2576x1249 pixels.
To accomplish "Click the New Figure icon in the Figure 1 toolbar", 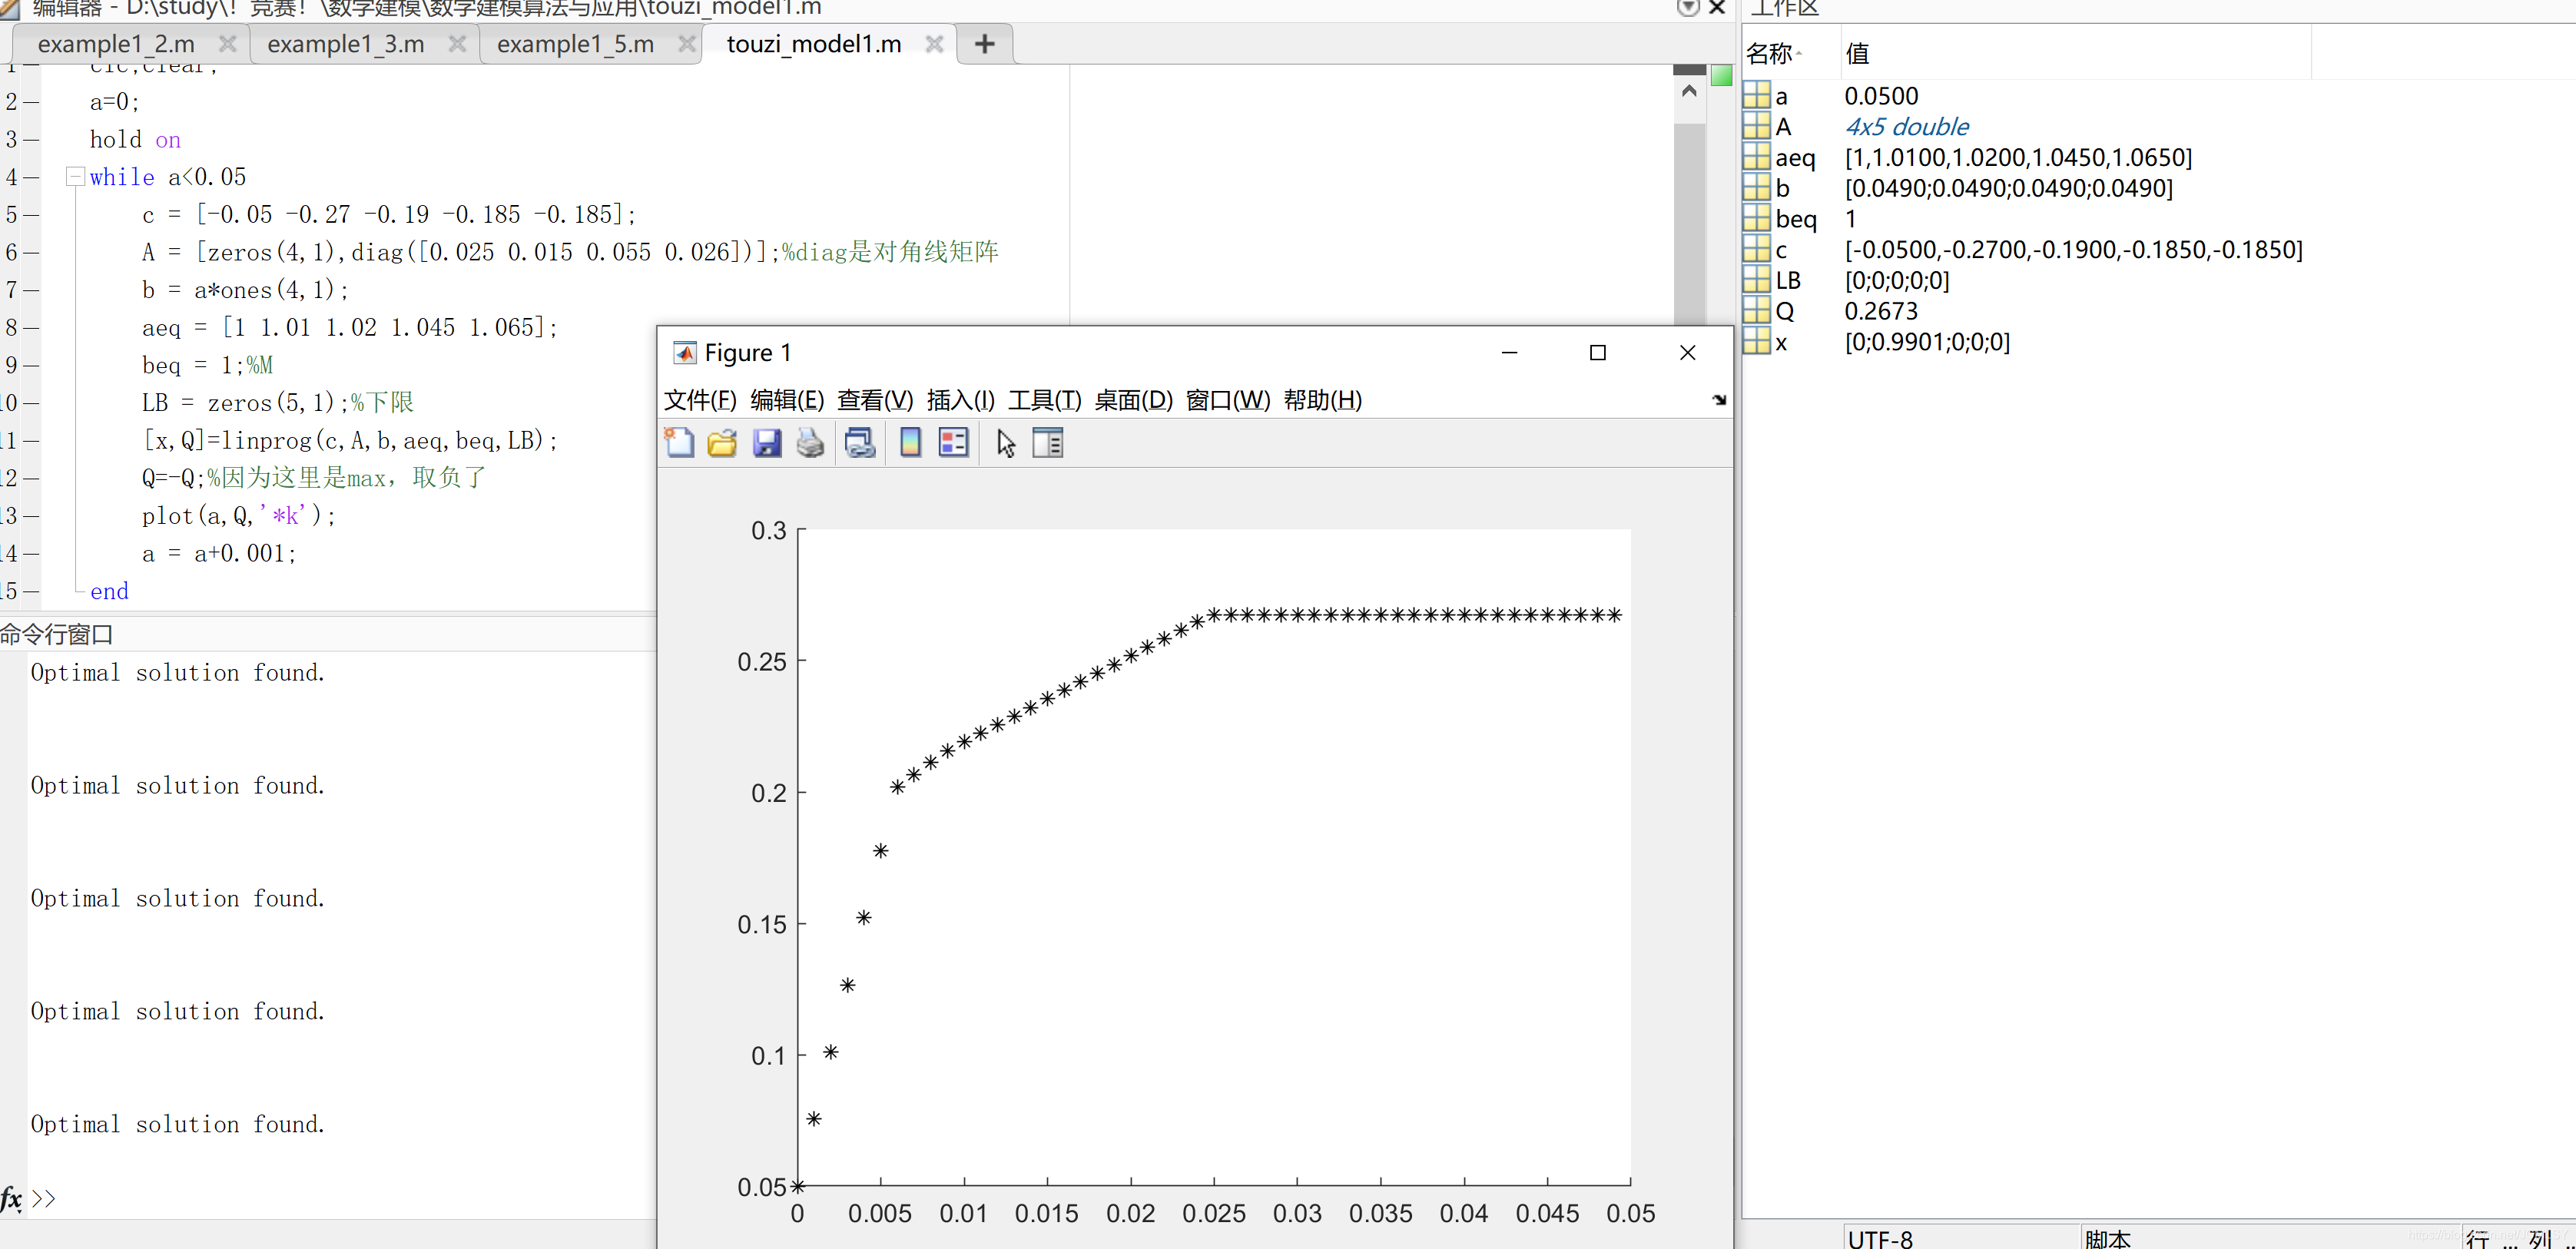I will 679,442.
